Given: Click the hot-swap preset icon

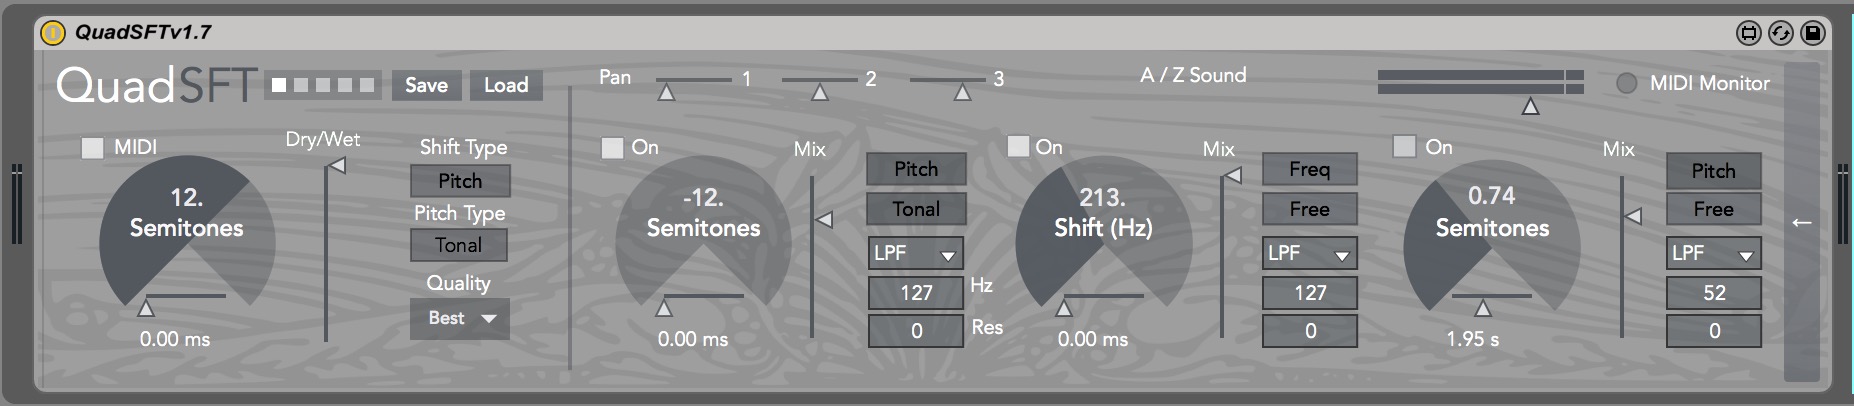Looking at the screenshot, I should pyautogui.click(x=1780, y=33).
